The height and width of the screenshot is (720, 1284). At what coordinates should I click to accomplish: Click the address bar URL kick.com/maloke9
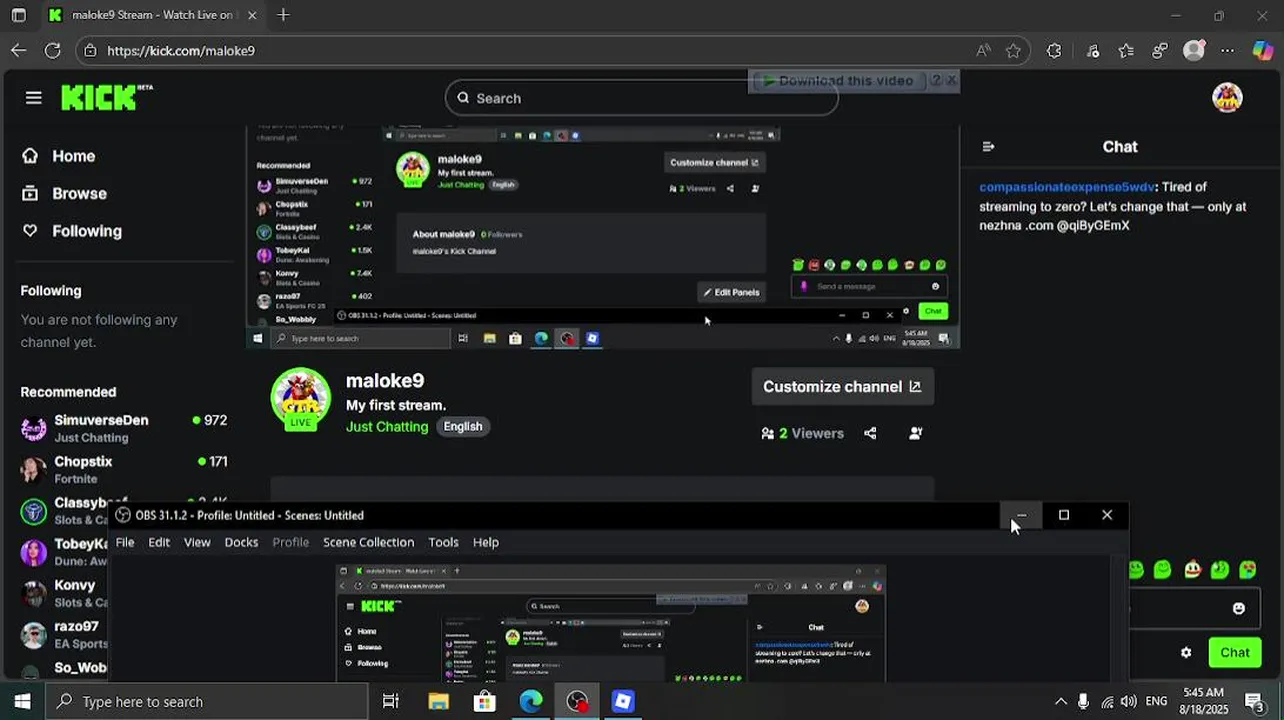click(181, 51)
